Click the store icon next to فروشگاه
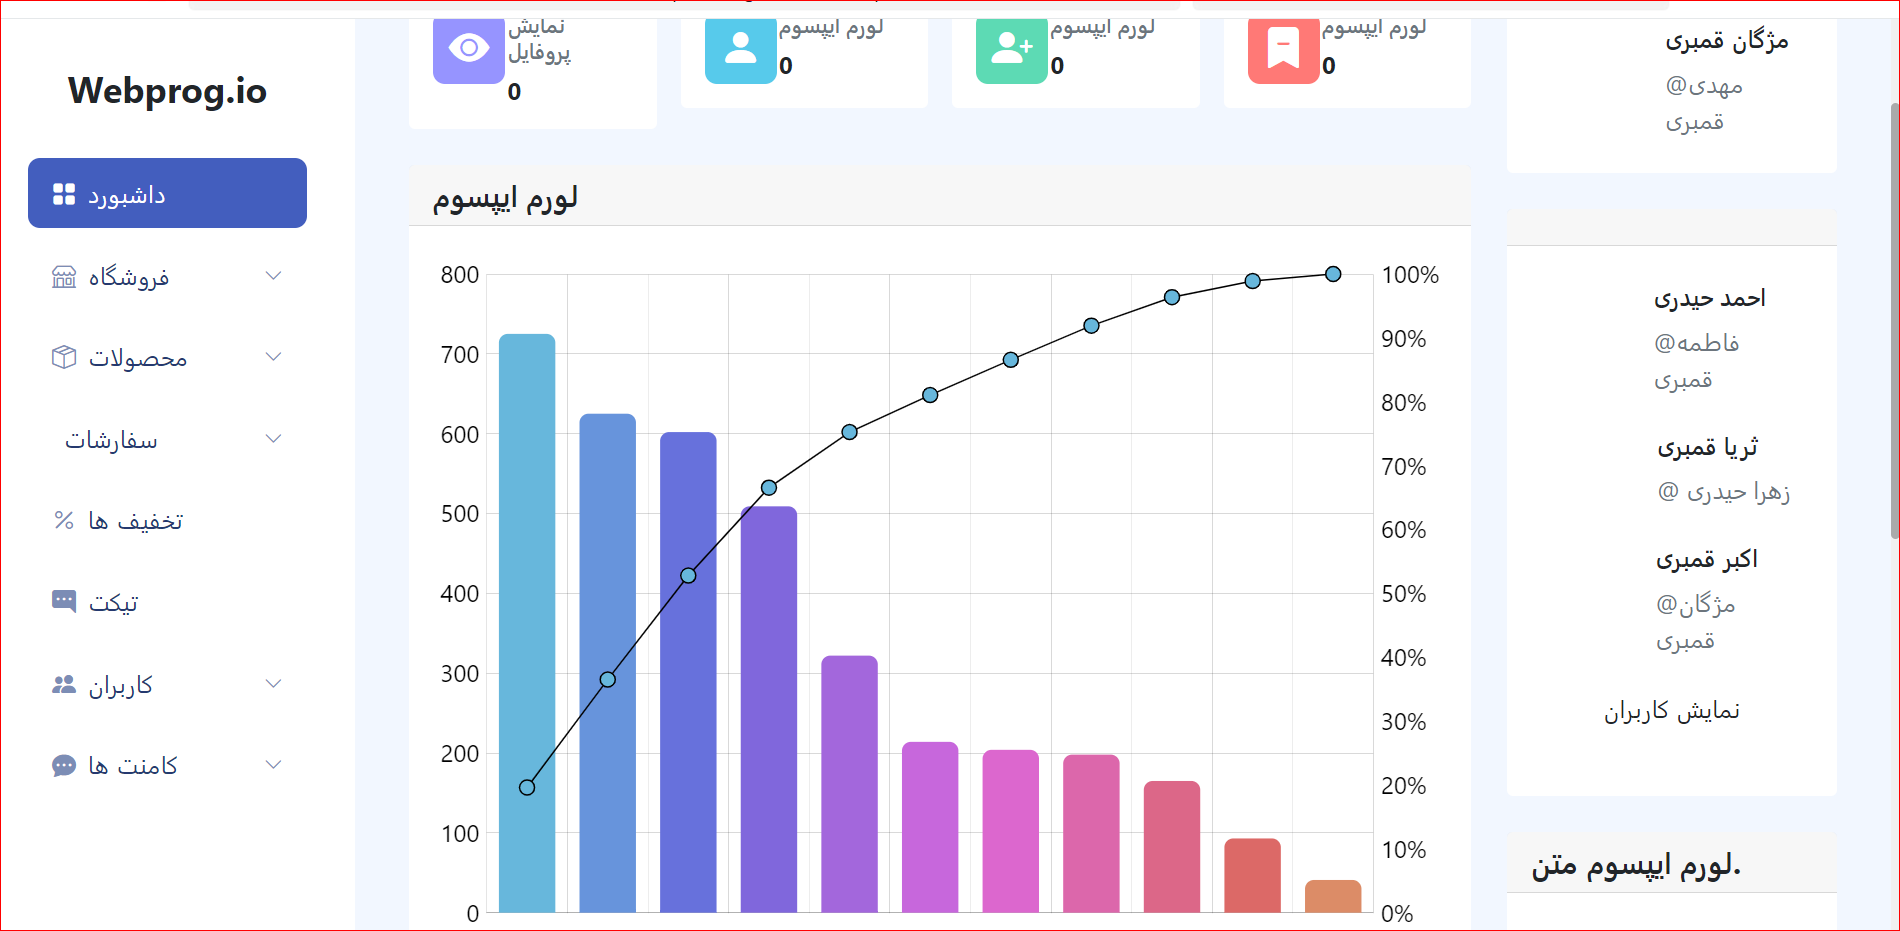The image size is (1900, 931). (x=64, y=277)
